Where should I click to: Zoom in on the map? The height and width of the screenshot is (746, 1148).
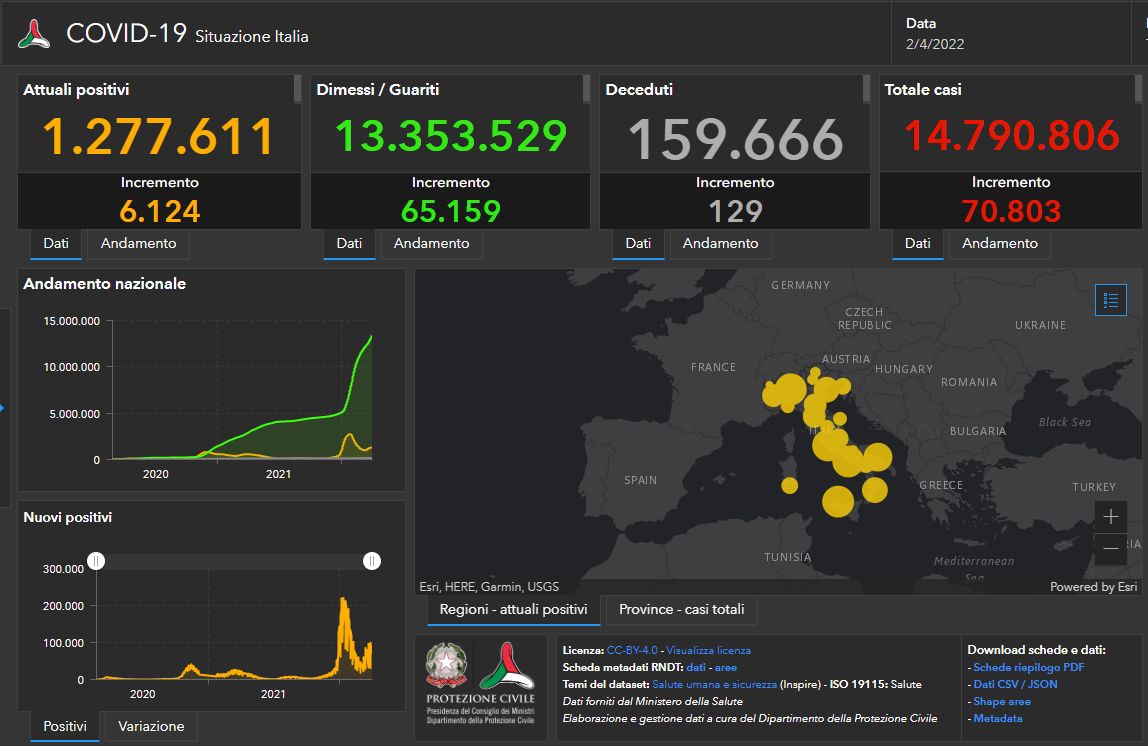point(1111,517)
